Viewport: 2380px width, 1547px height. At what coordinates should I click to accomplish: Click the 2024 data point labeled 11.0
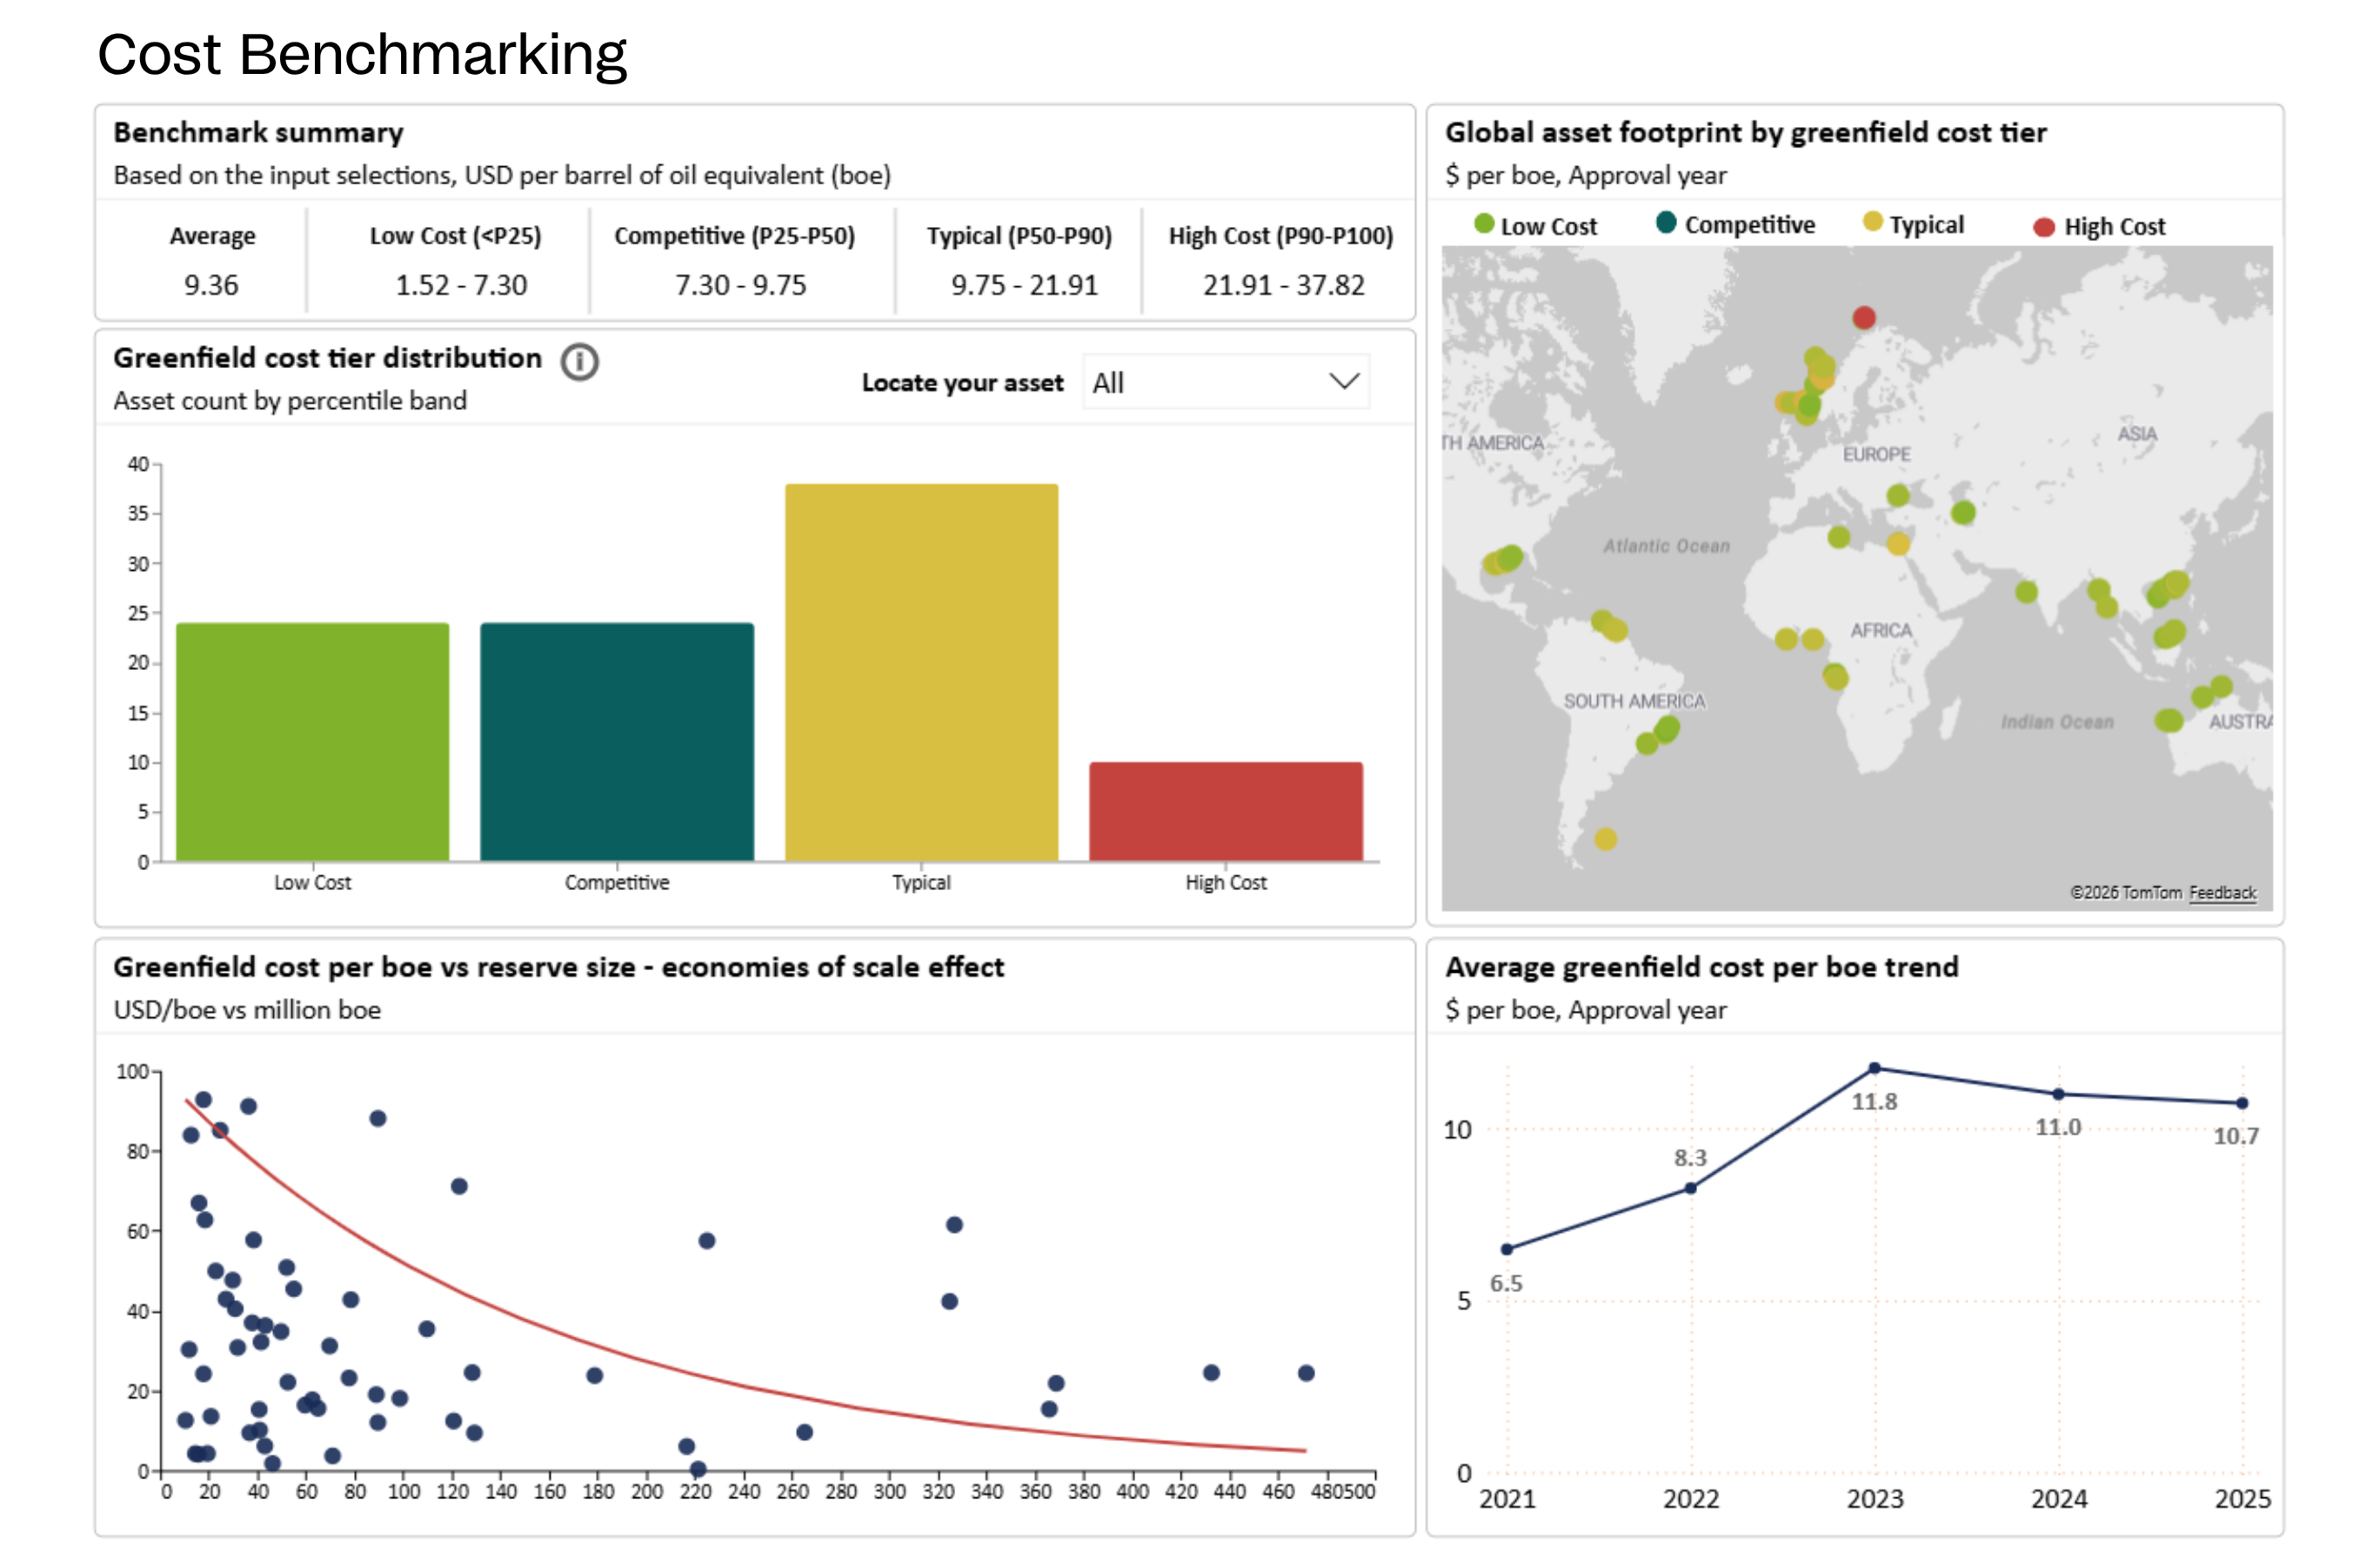pyautogui.click(x=2058, y=1094)
